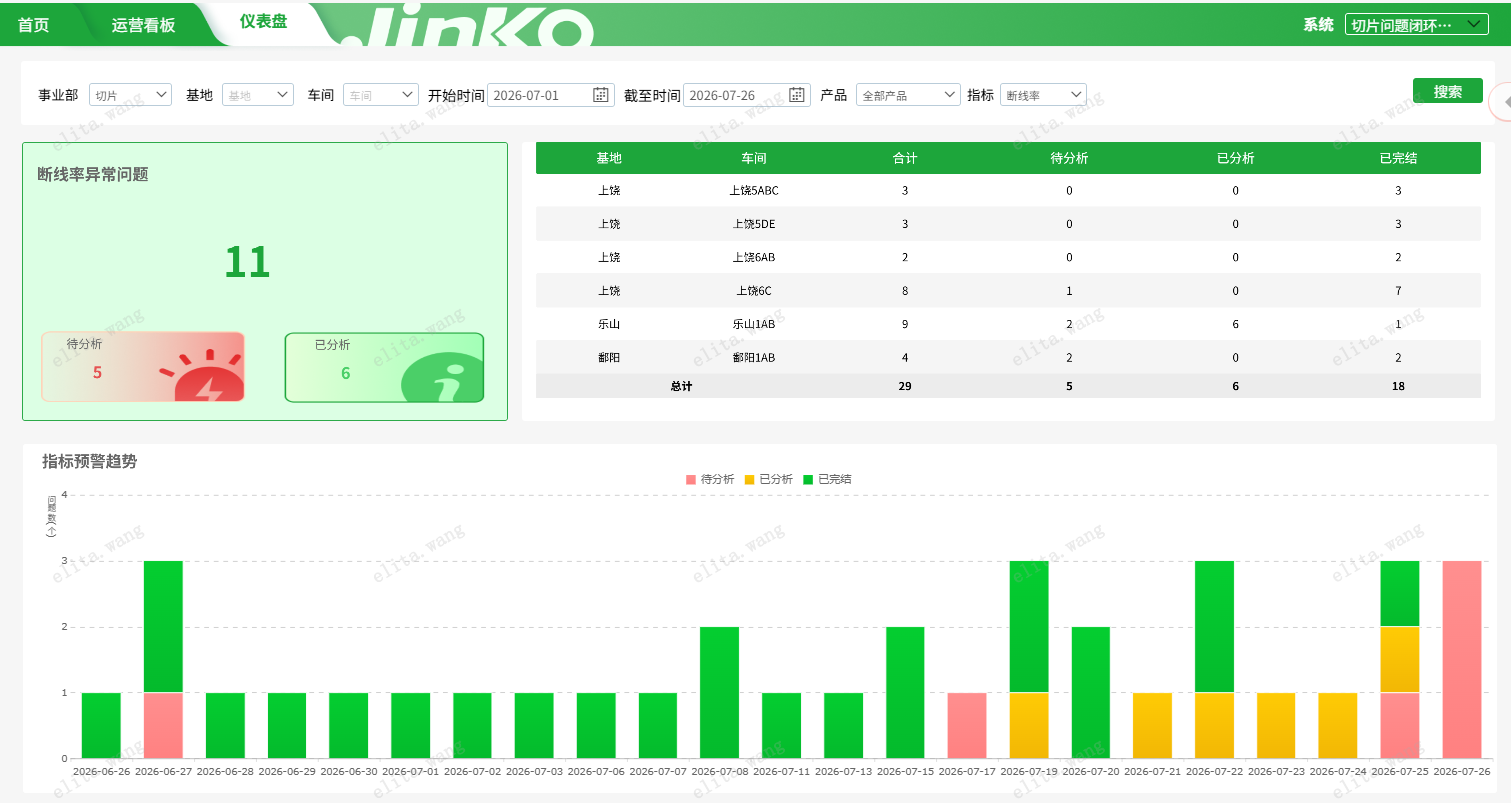Click the green bar for 2026-06-26
This screenshot has width=1511, height=803.
(101, 725)
